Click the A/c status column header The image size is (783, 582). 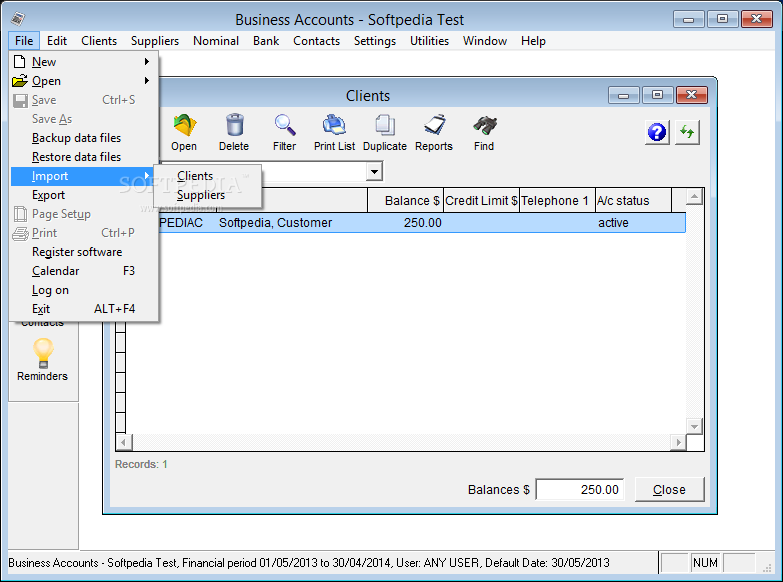click(633, 200)
